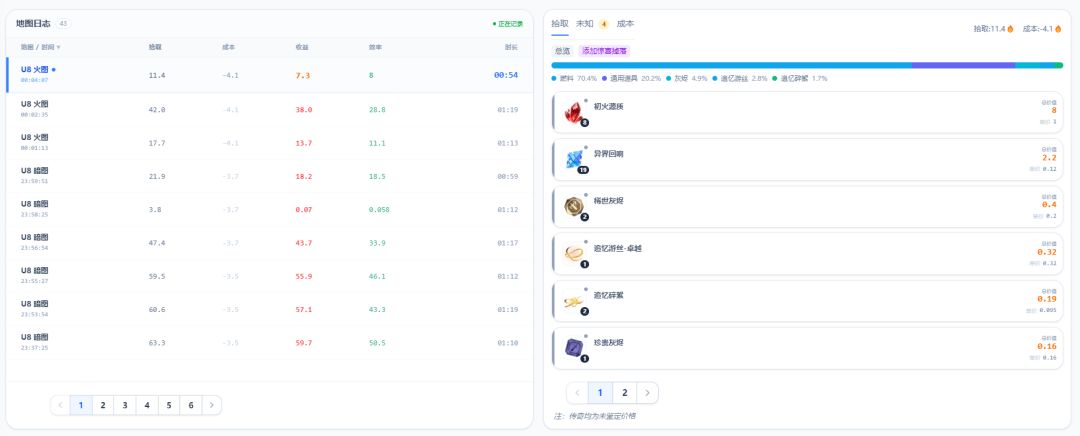
Task: Switch to the 拾取 tab
Action: click(560, 23)
